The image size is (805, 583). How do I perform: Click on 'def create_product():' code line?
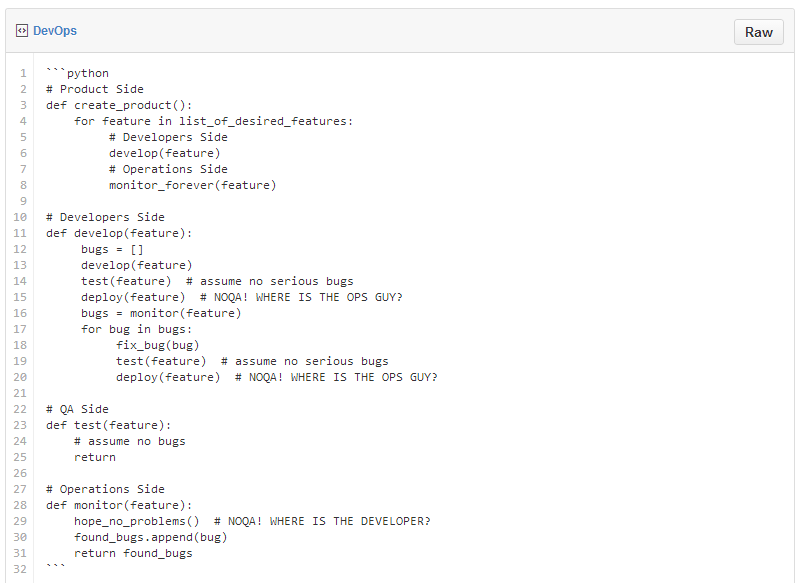[119, 105]
